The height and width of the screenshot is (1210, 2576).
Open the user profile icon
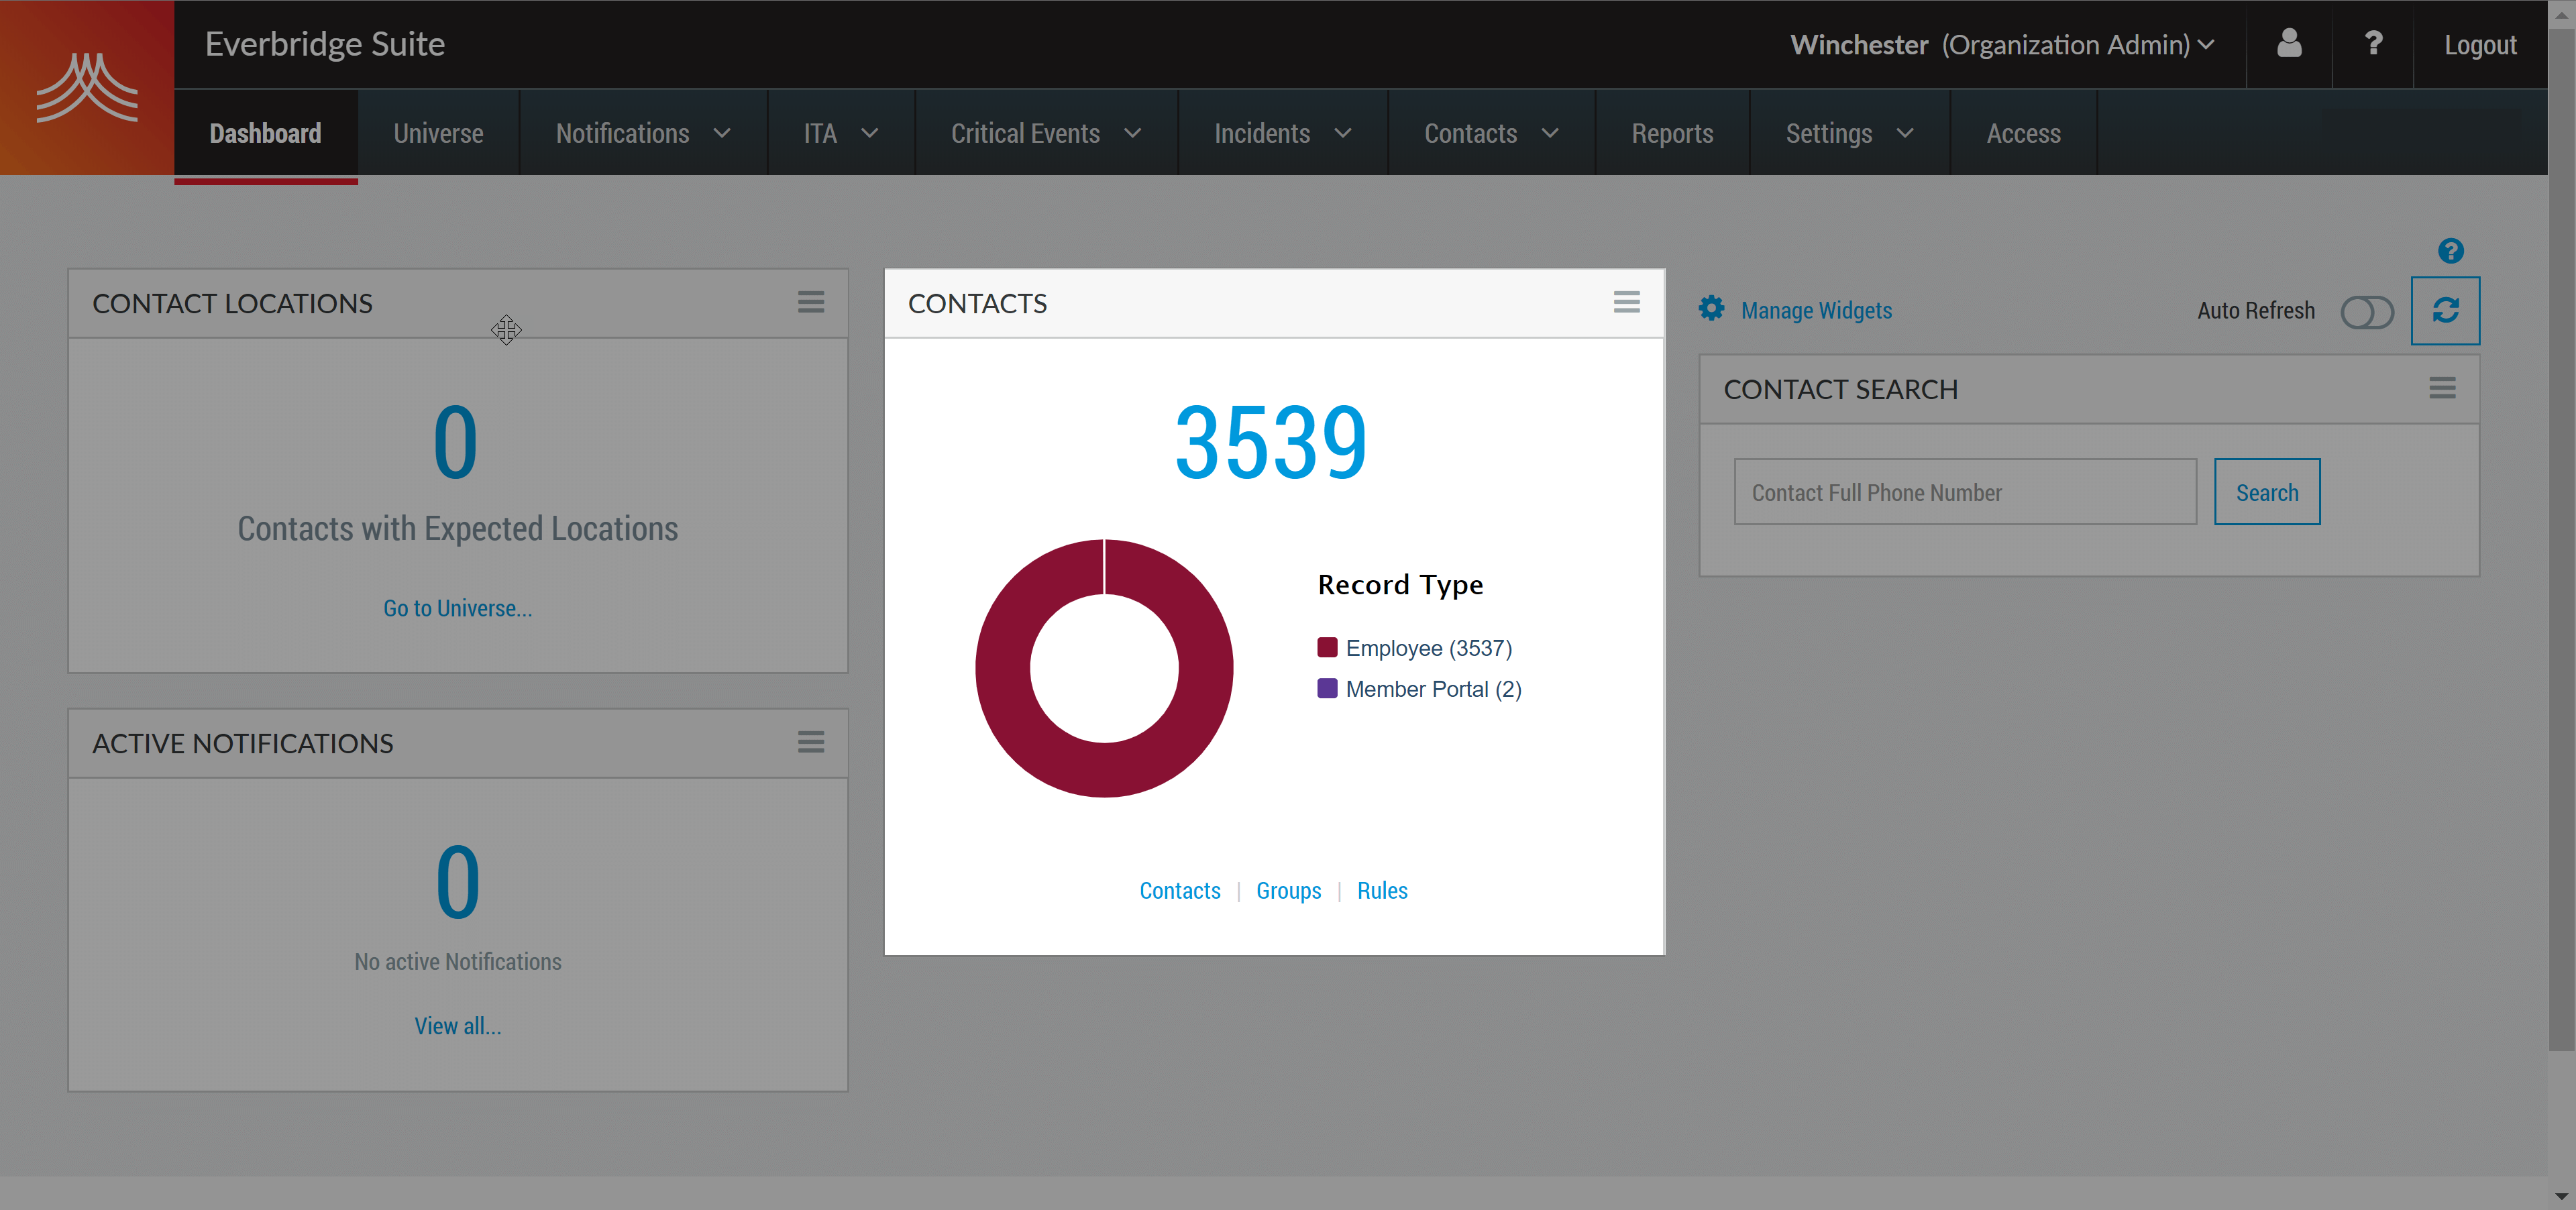coord(2289,44)
